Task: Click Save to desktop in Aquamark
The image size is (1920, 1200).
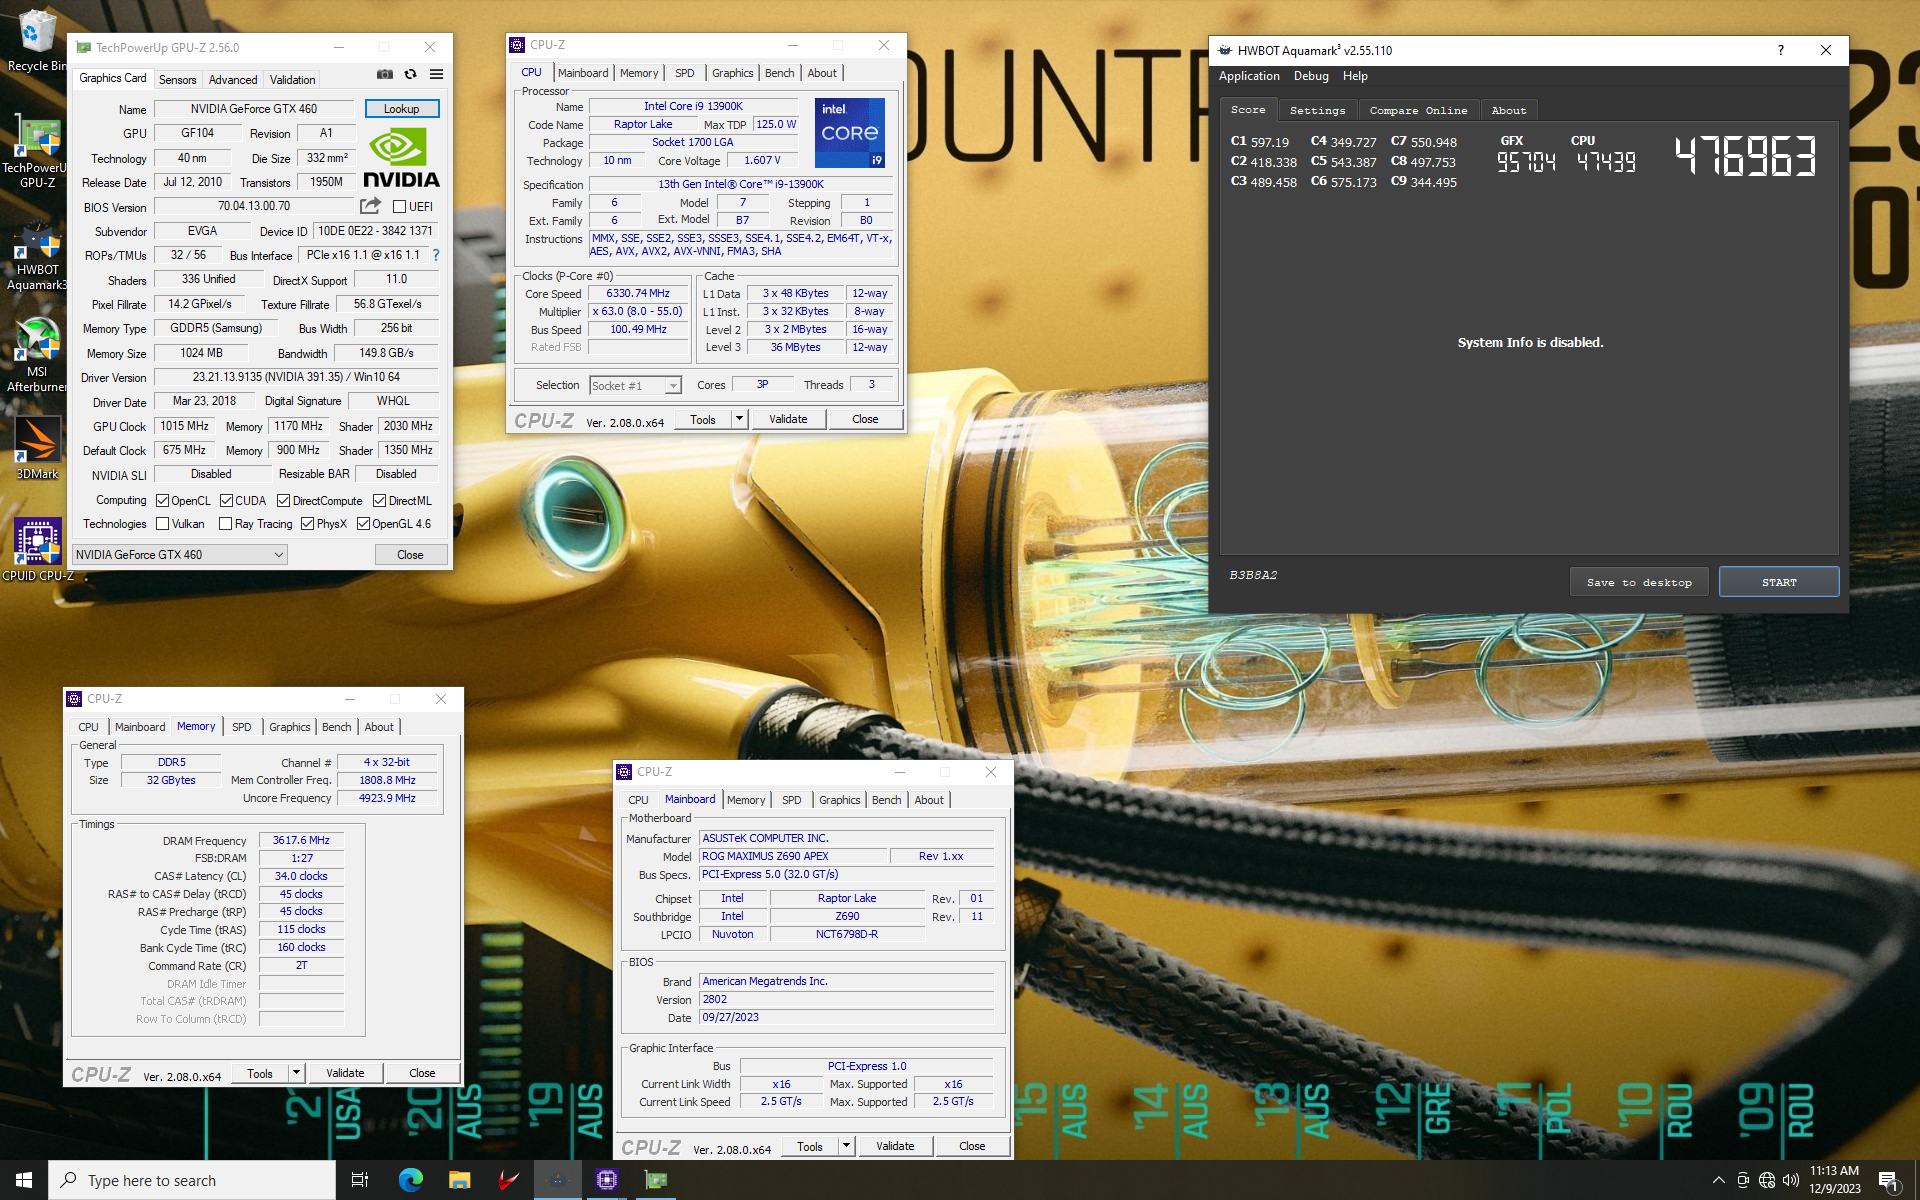Action: (1639, 582)
